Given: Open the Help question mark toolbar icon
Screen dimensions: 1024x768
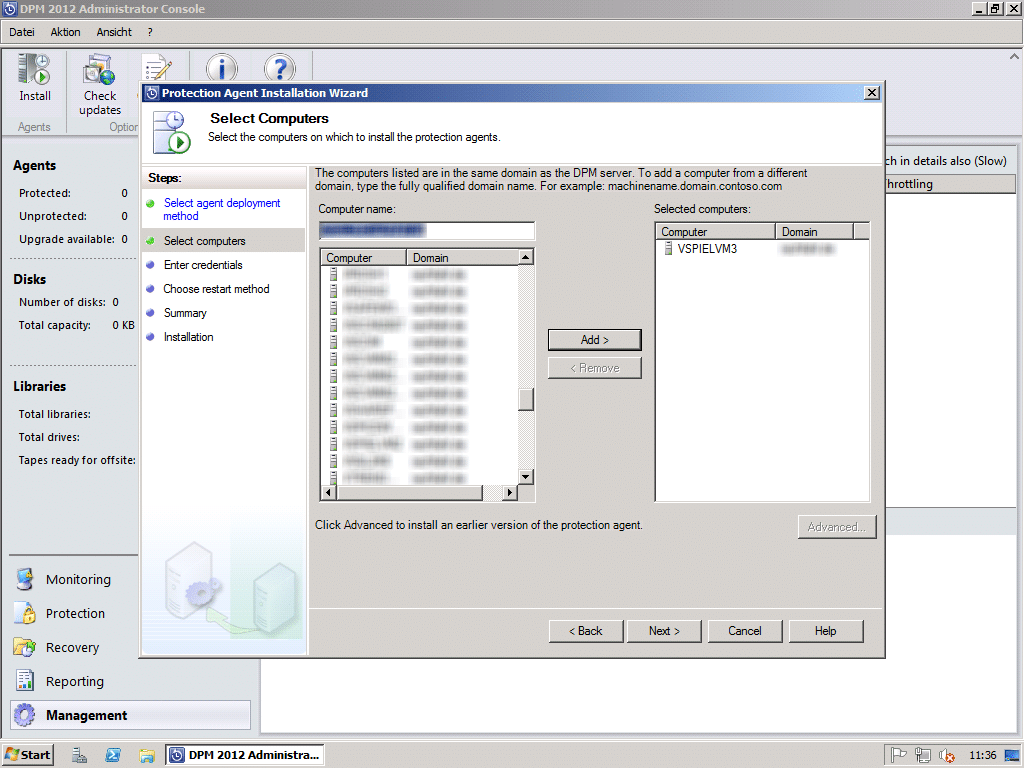Looking at the screenshot, I should click(x=280, y=68).
